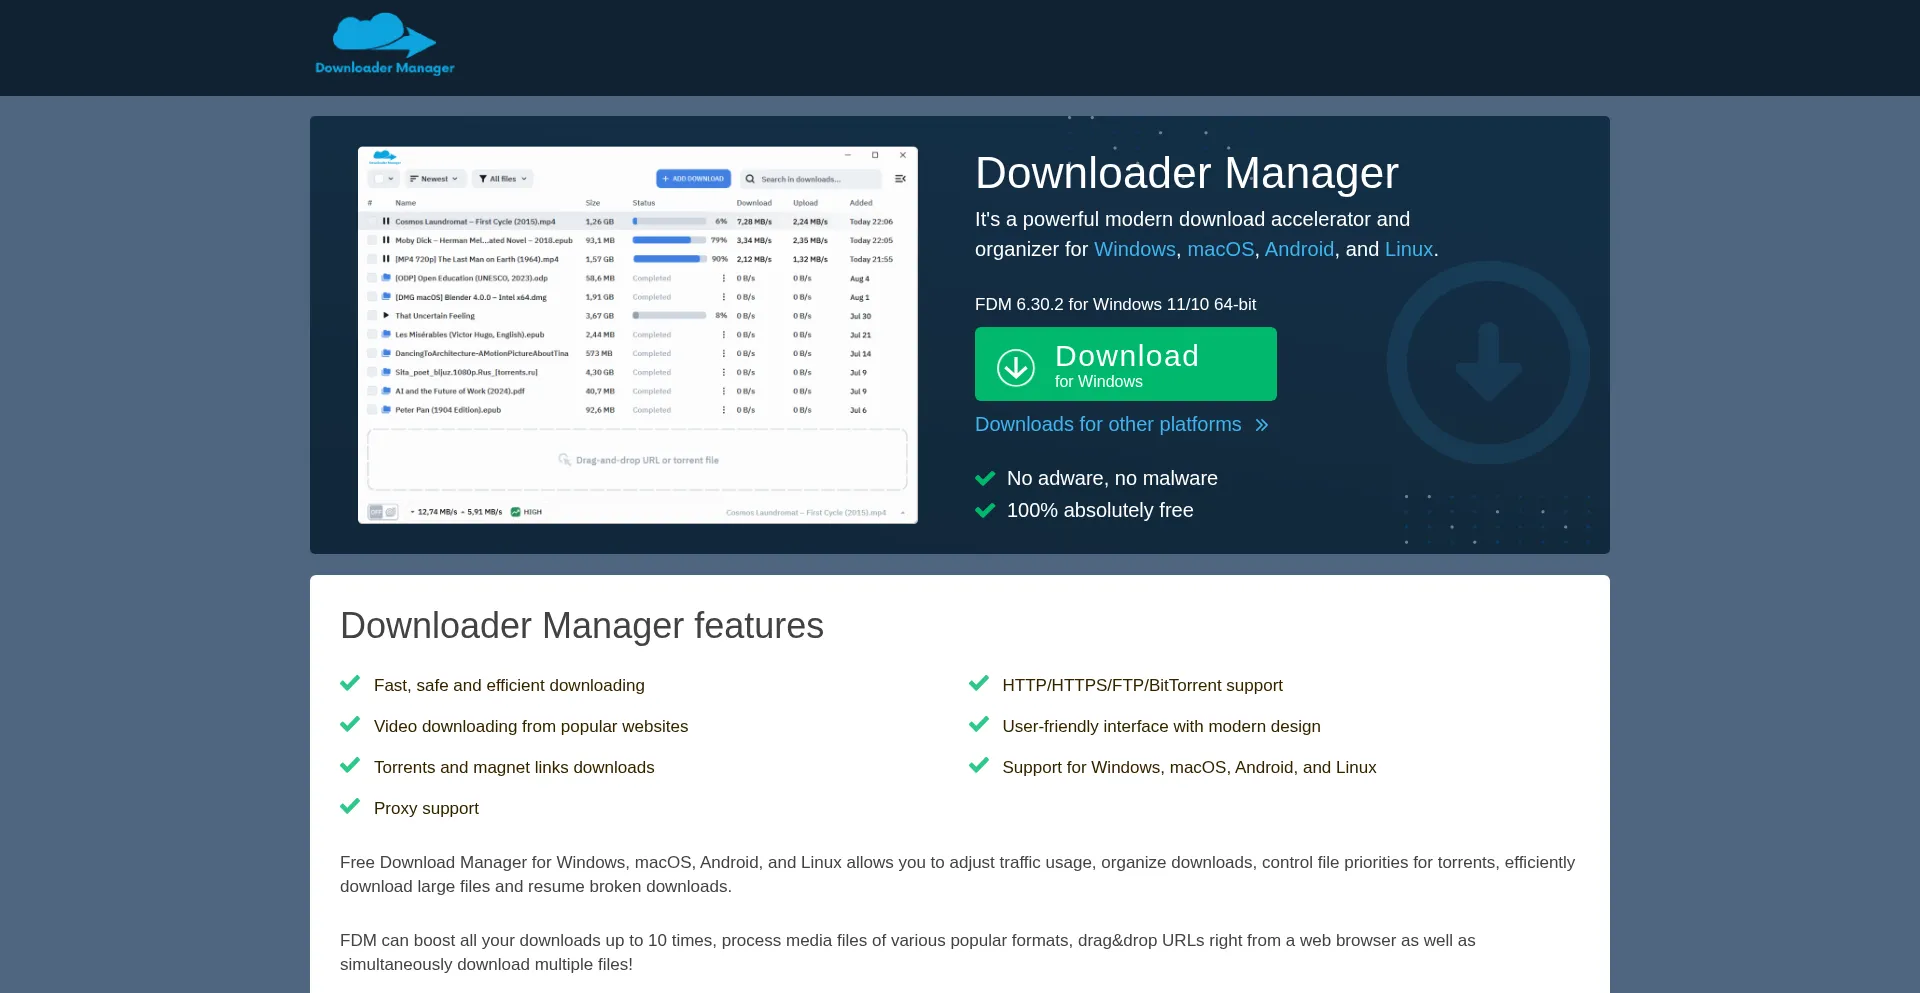Viewport: 1920px width, 993px height.
Task: Expand the All files filter dropdown
Action: click(503, 179)
